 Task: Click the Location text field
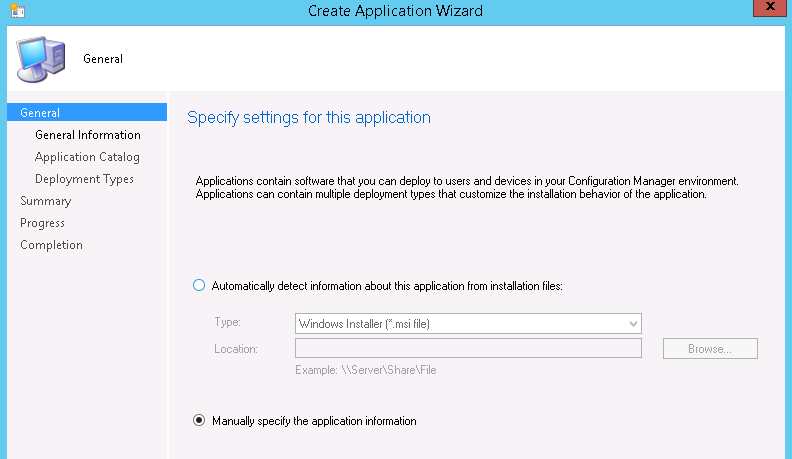(x=468, y=348)
